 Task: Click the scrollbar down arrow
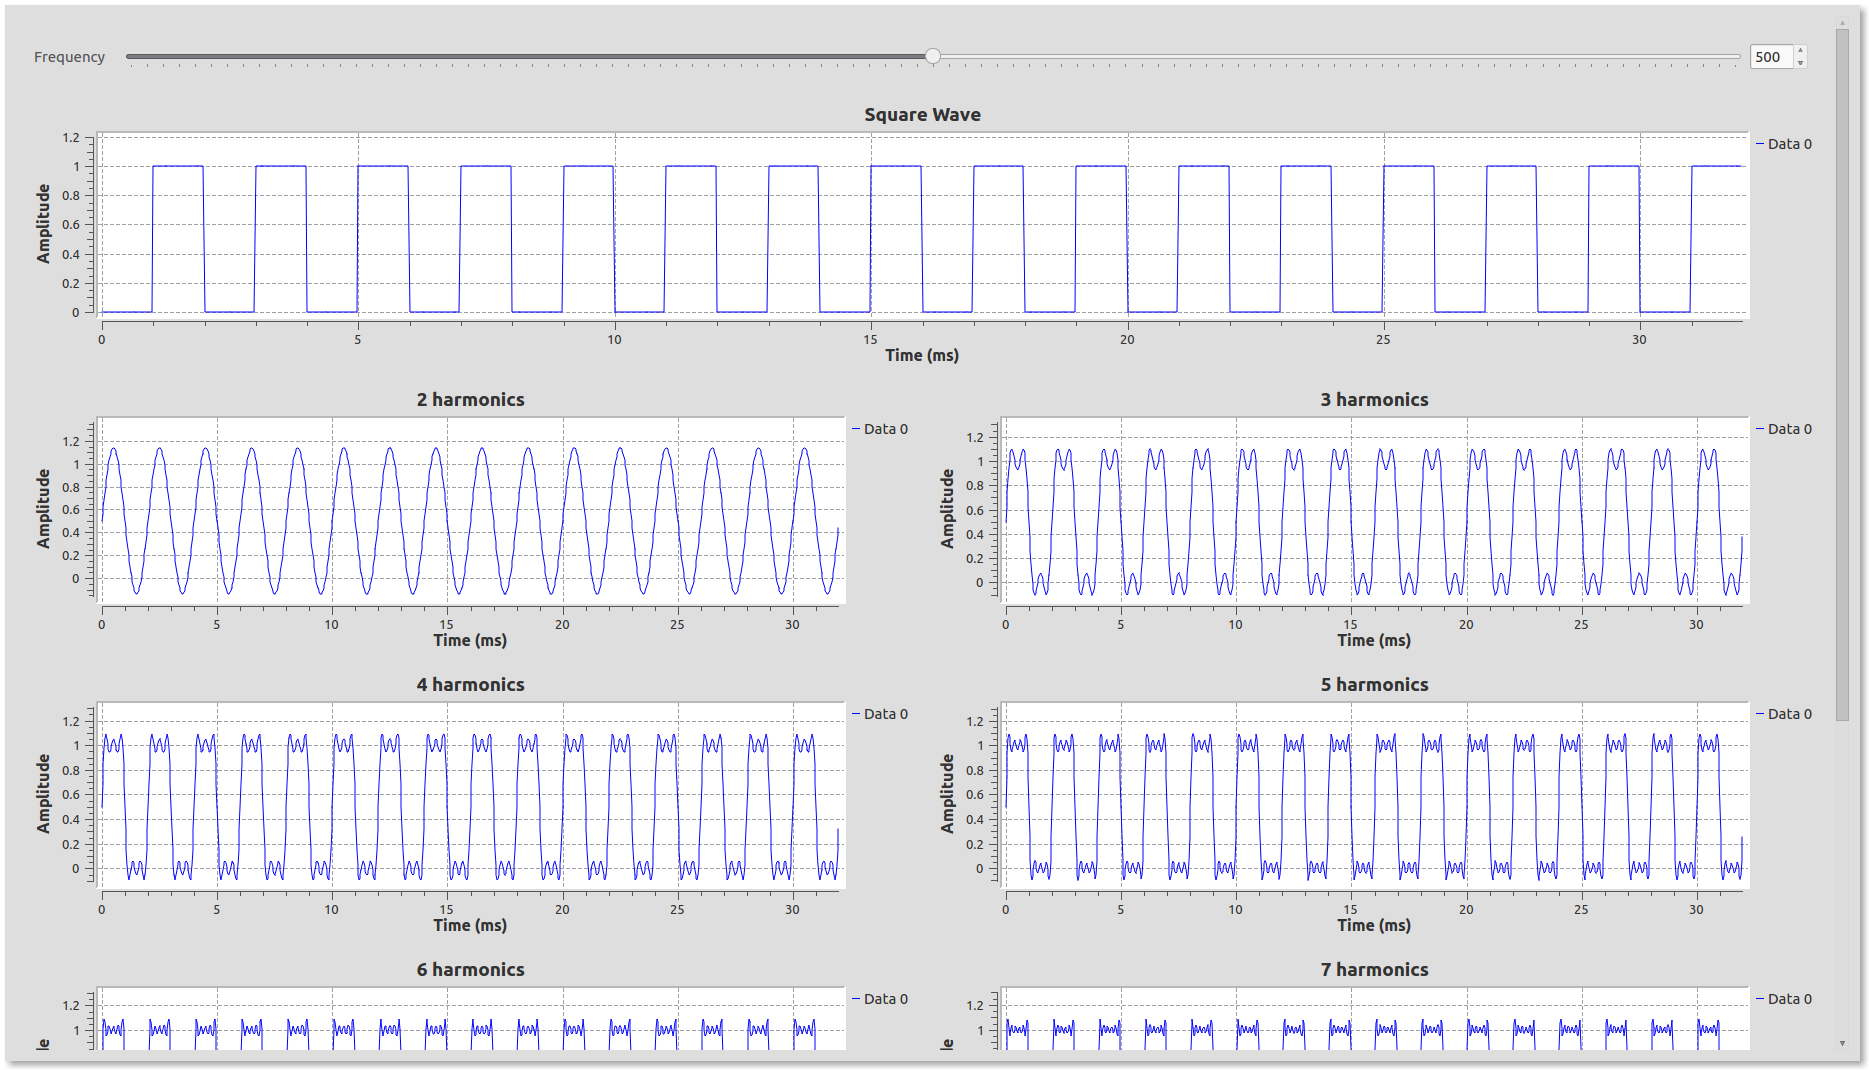[1842, 1043]
